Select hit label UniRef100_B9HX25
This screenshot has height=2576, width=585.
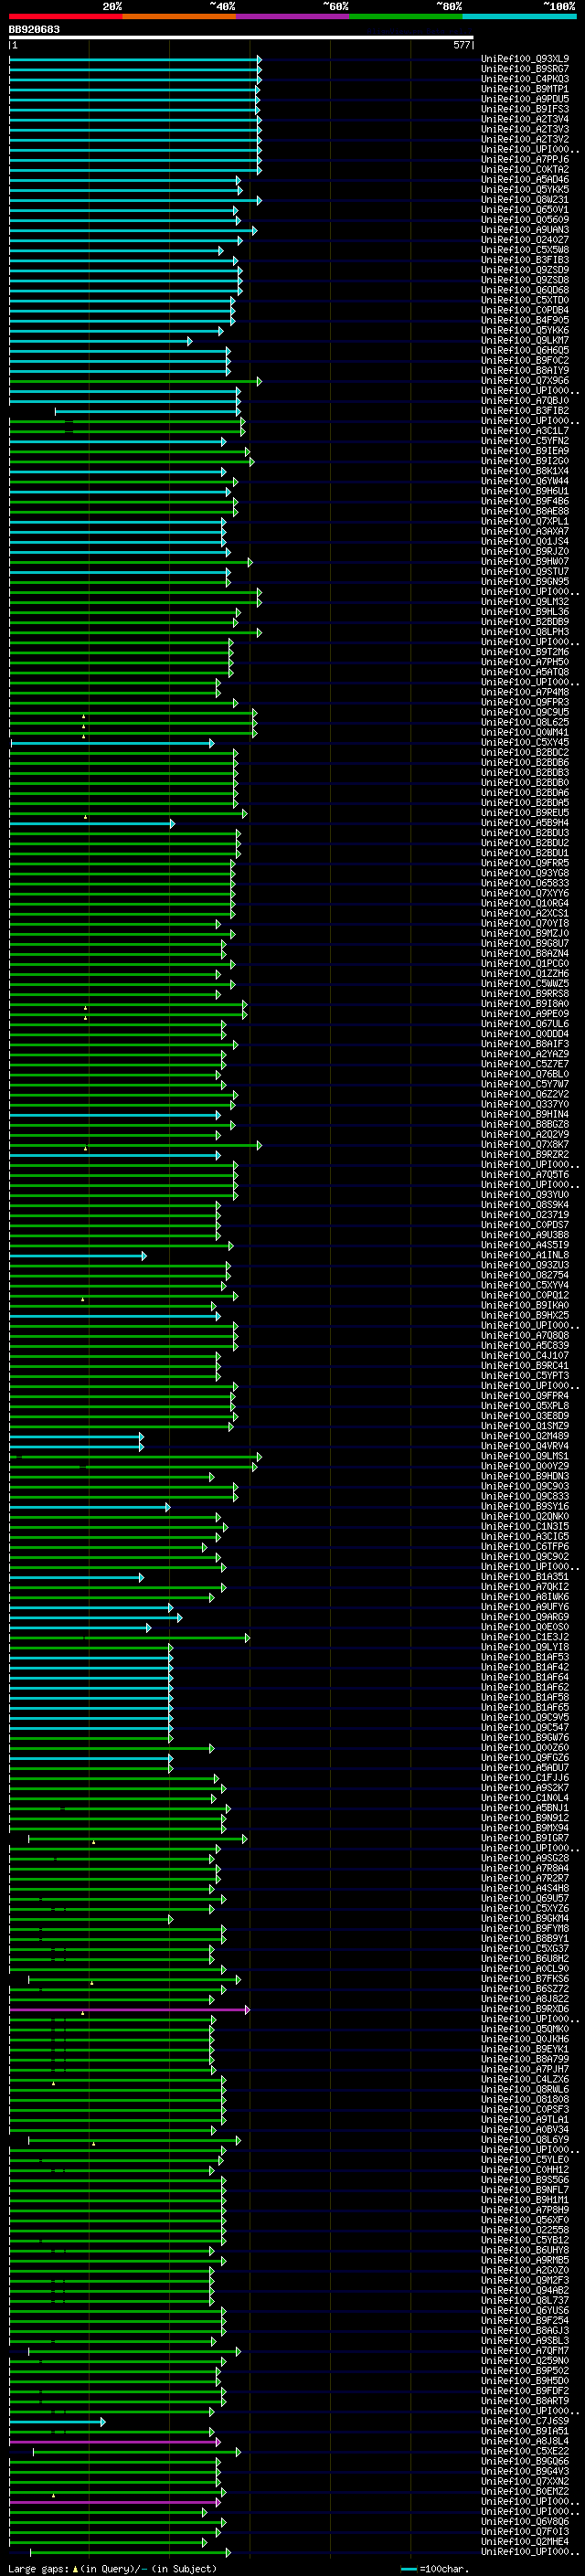[x=525, y=1316]
